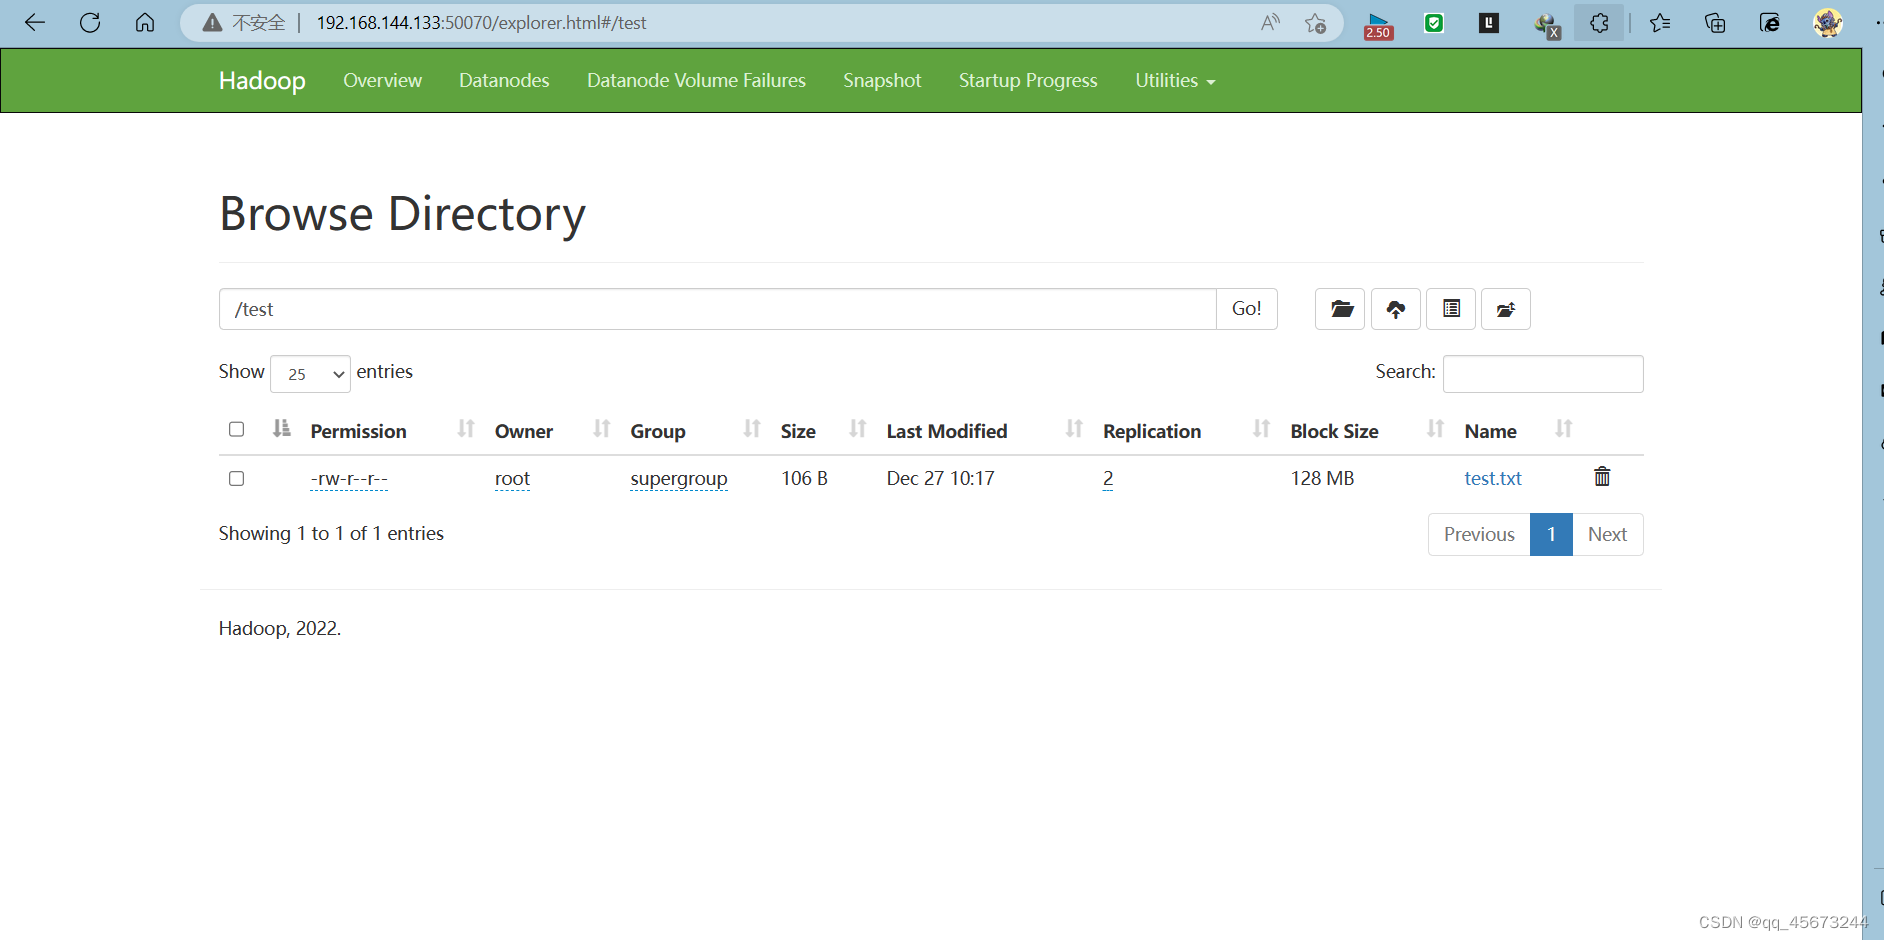The height and width of the screenshot is (940, 1884).
Task: Open the favorites list icon
Action: point(1660,22)
